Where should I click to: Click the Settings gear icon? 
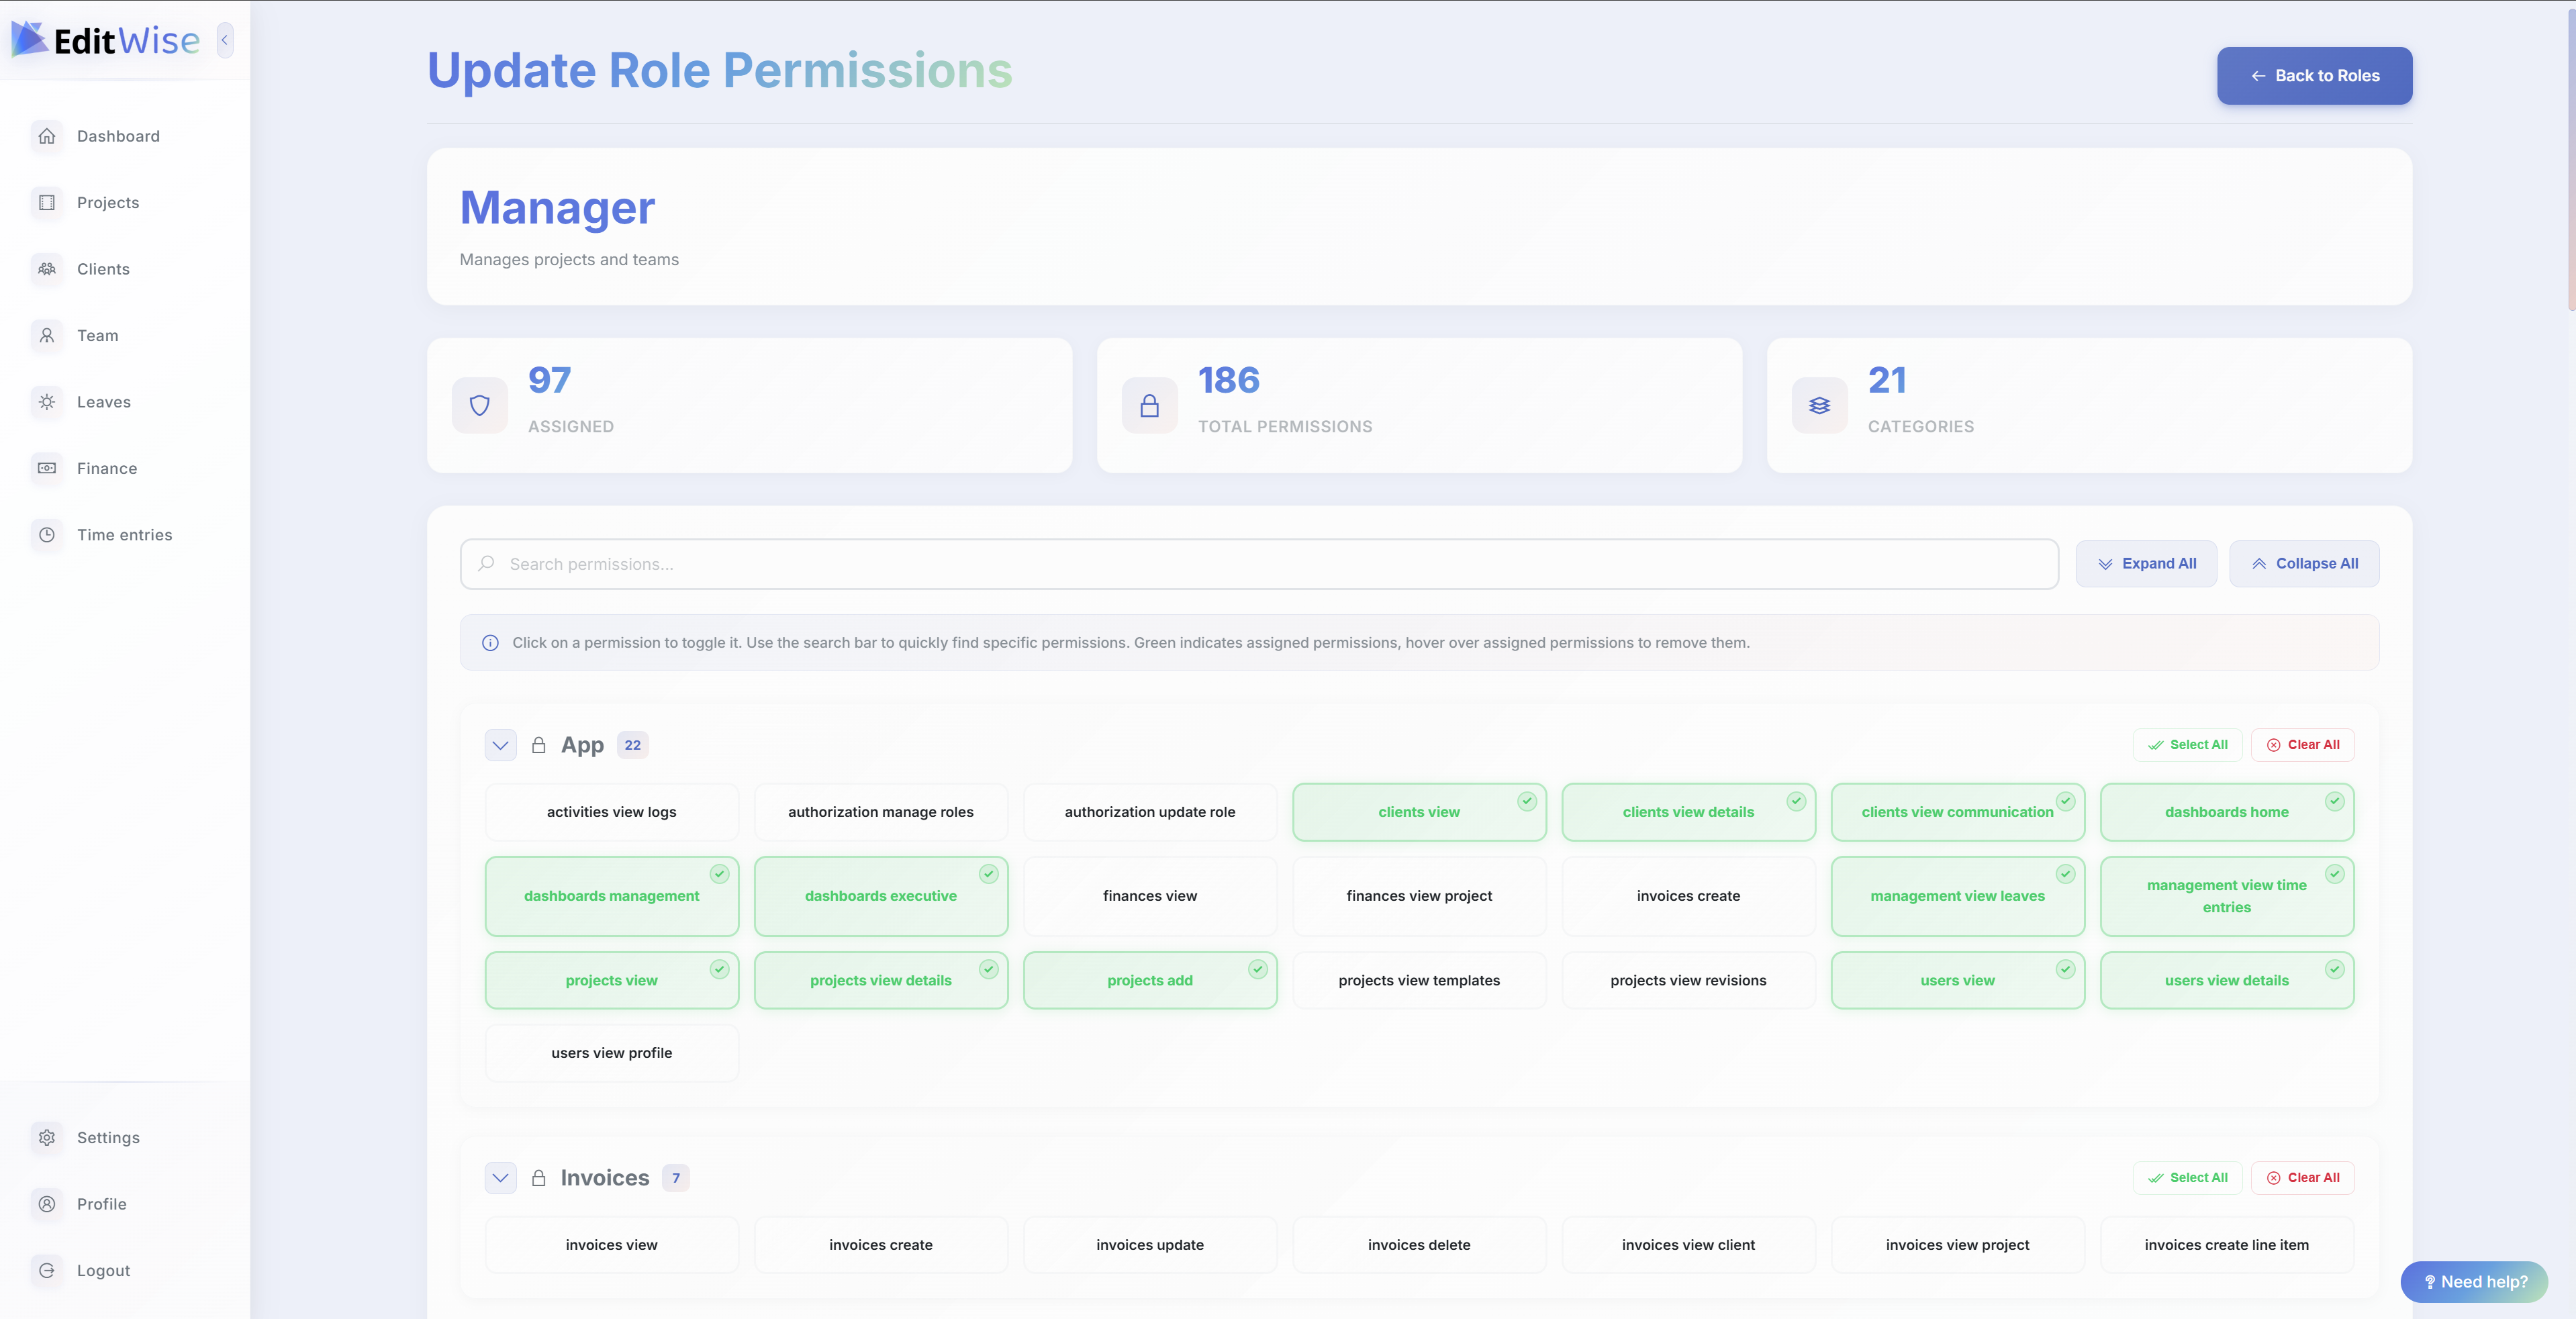pyautogui.click(x=47, y=1138)
